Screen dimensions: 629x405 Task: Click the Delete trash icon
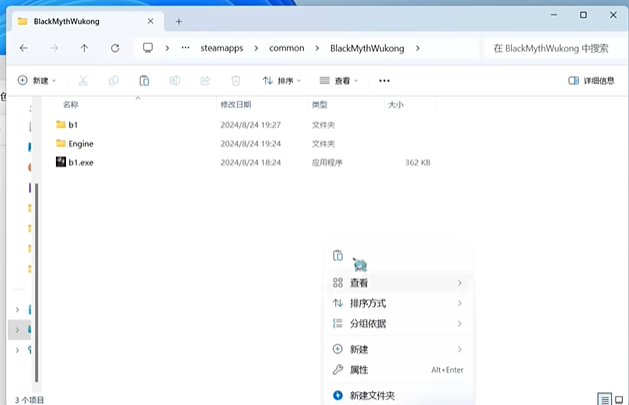coord(236,81)
